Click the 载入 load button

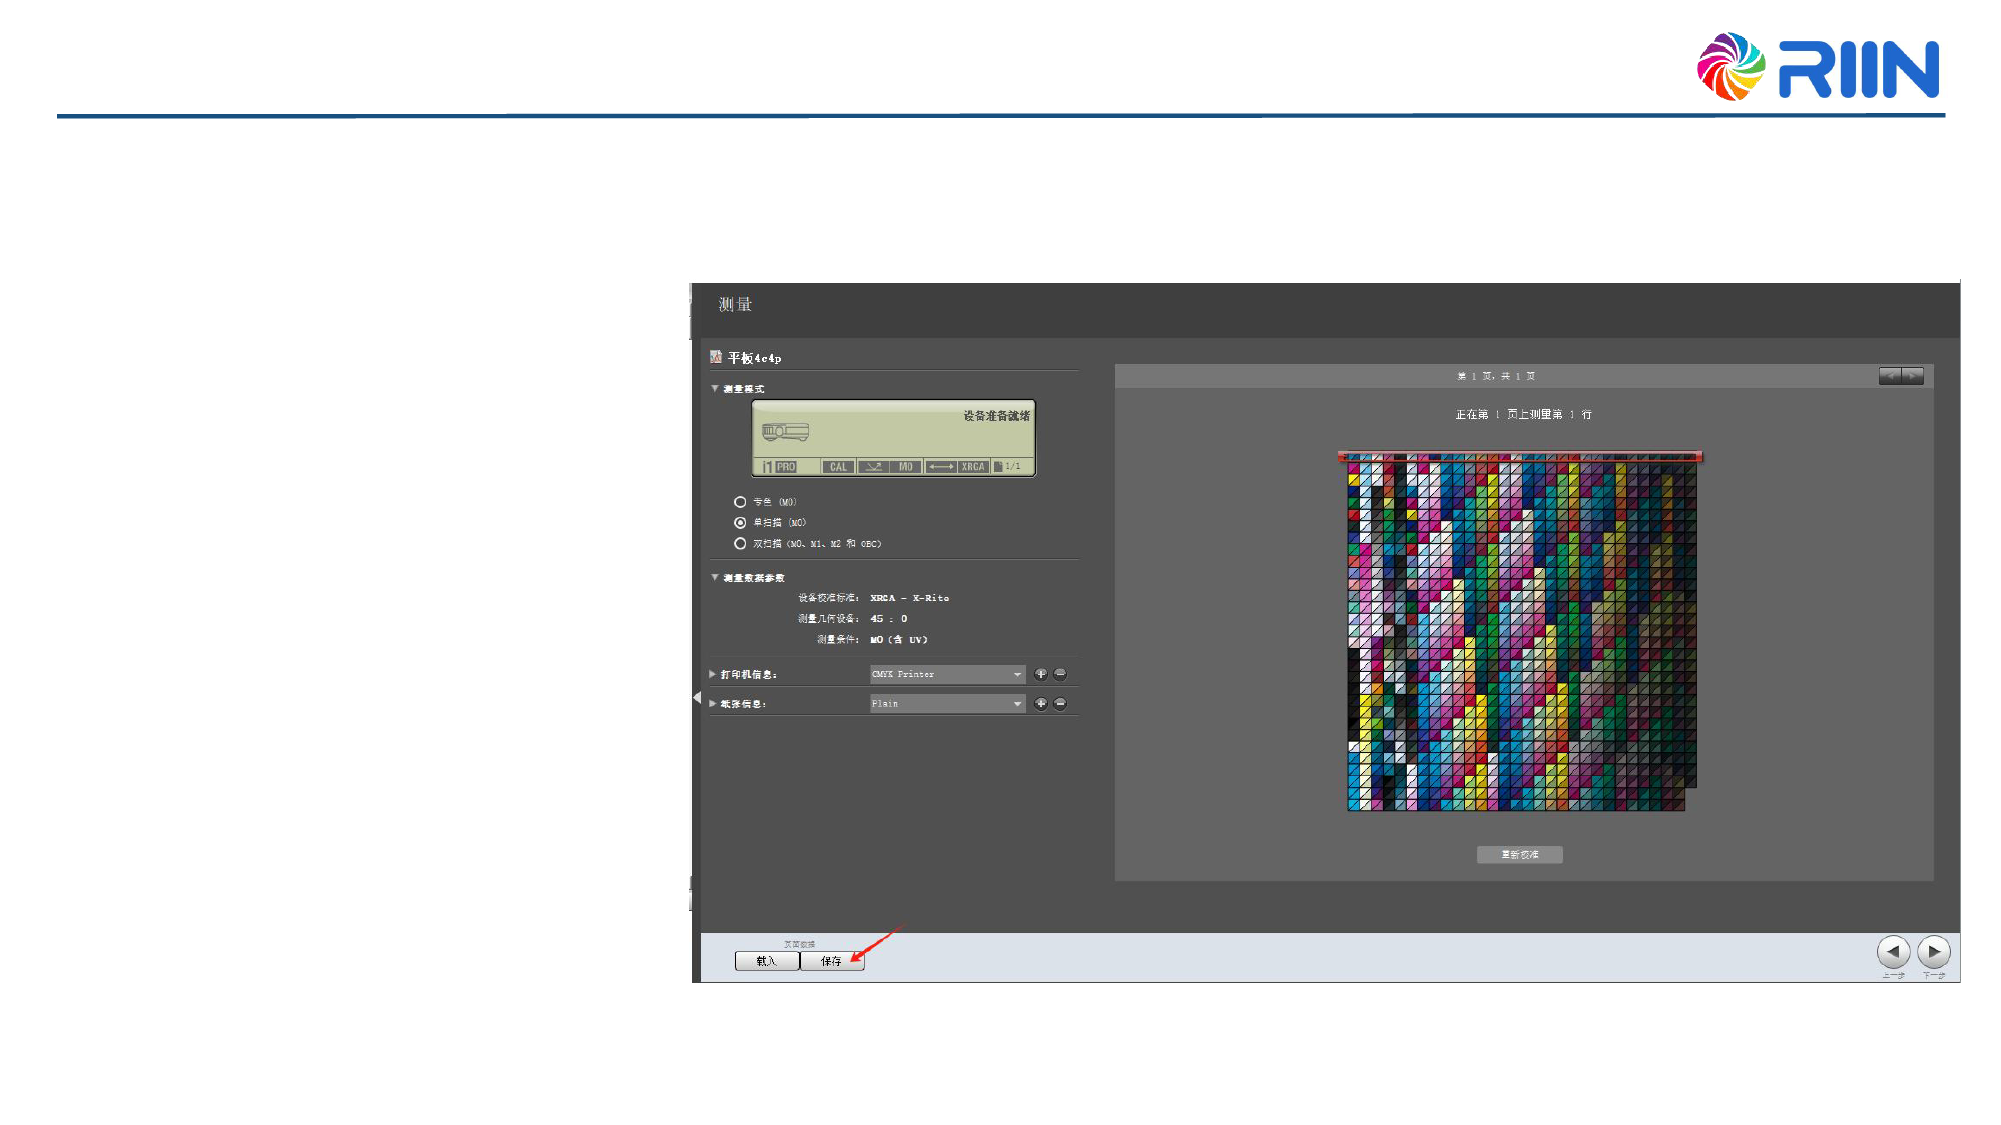pyautogui.click(x=766, y=961)
